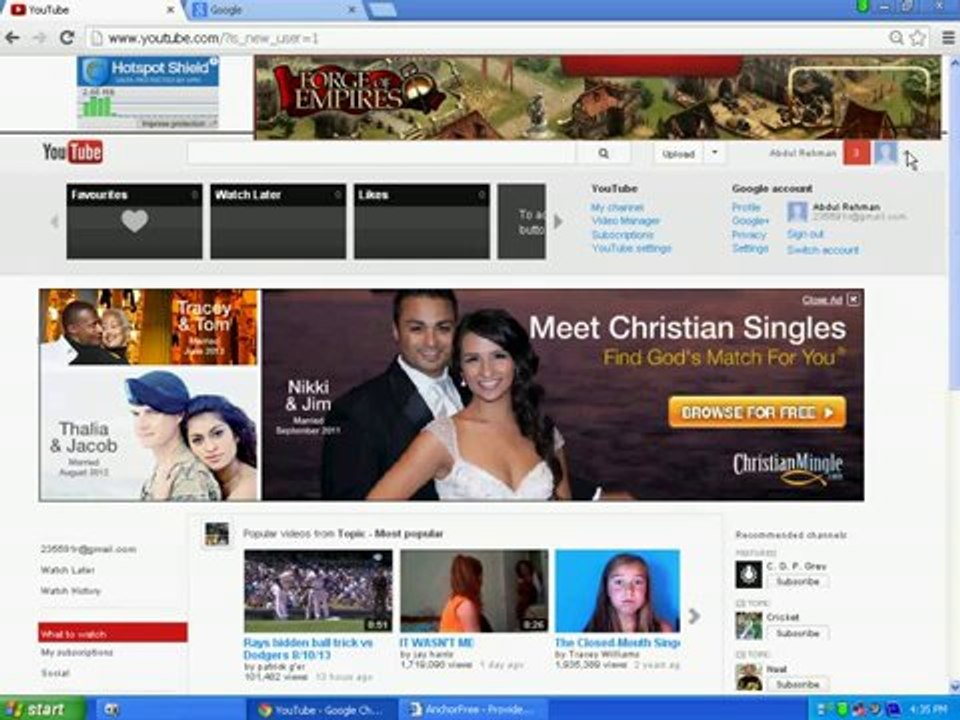Image resolution: width=960 pixels, height=720 pixels.
Task: Click the C. G. P. Grey channel icon
Action: (x=748, y=575)
